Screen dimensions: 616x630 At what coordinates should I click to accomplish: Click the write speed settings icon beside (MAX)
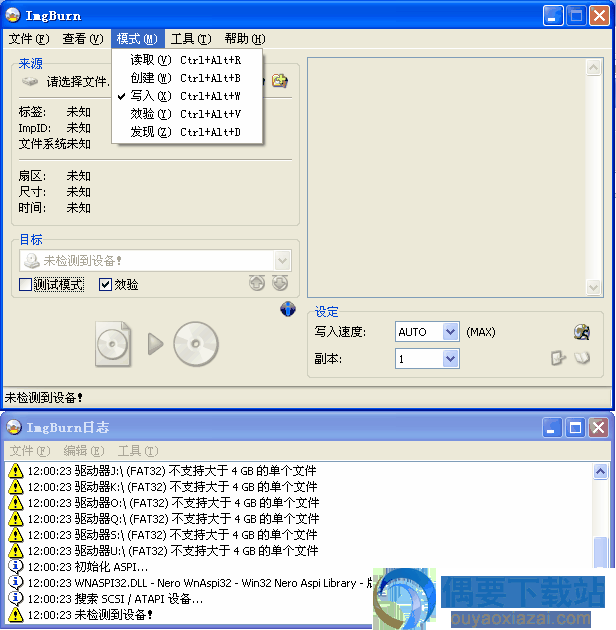[581, 332]
